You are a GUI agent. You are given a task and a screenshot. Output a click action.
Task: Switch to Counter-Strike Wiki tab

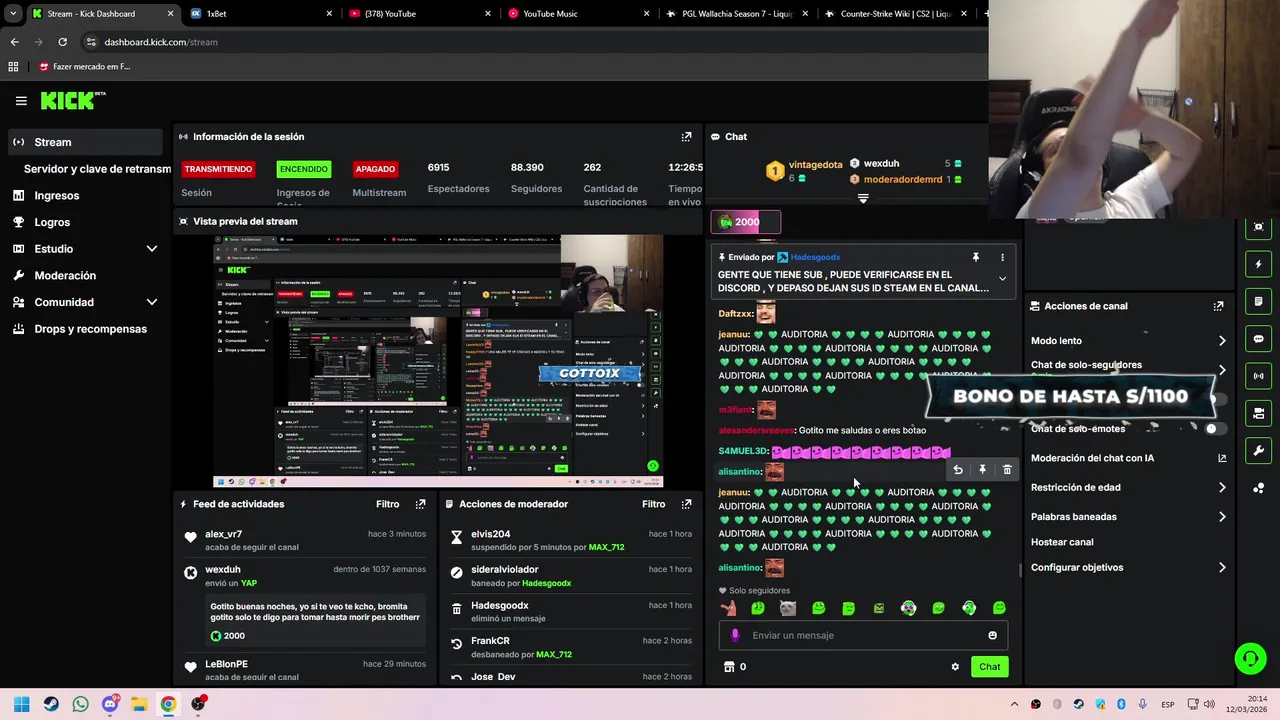click(895, 14)
